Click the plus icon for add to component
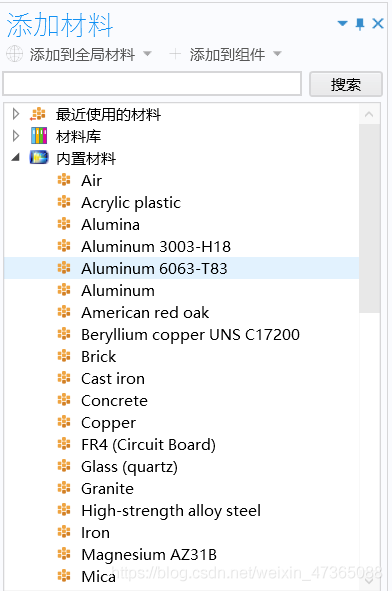 pyautogui.click(x=175, y=54)
